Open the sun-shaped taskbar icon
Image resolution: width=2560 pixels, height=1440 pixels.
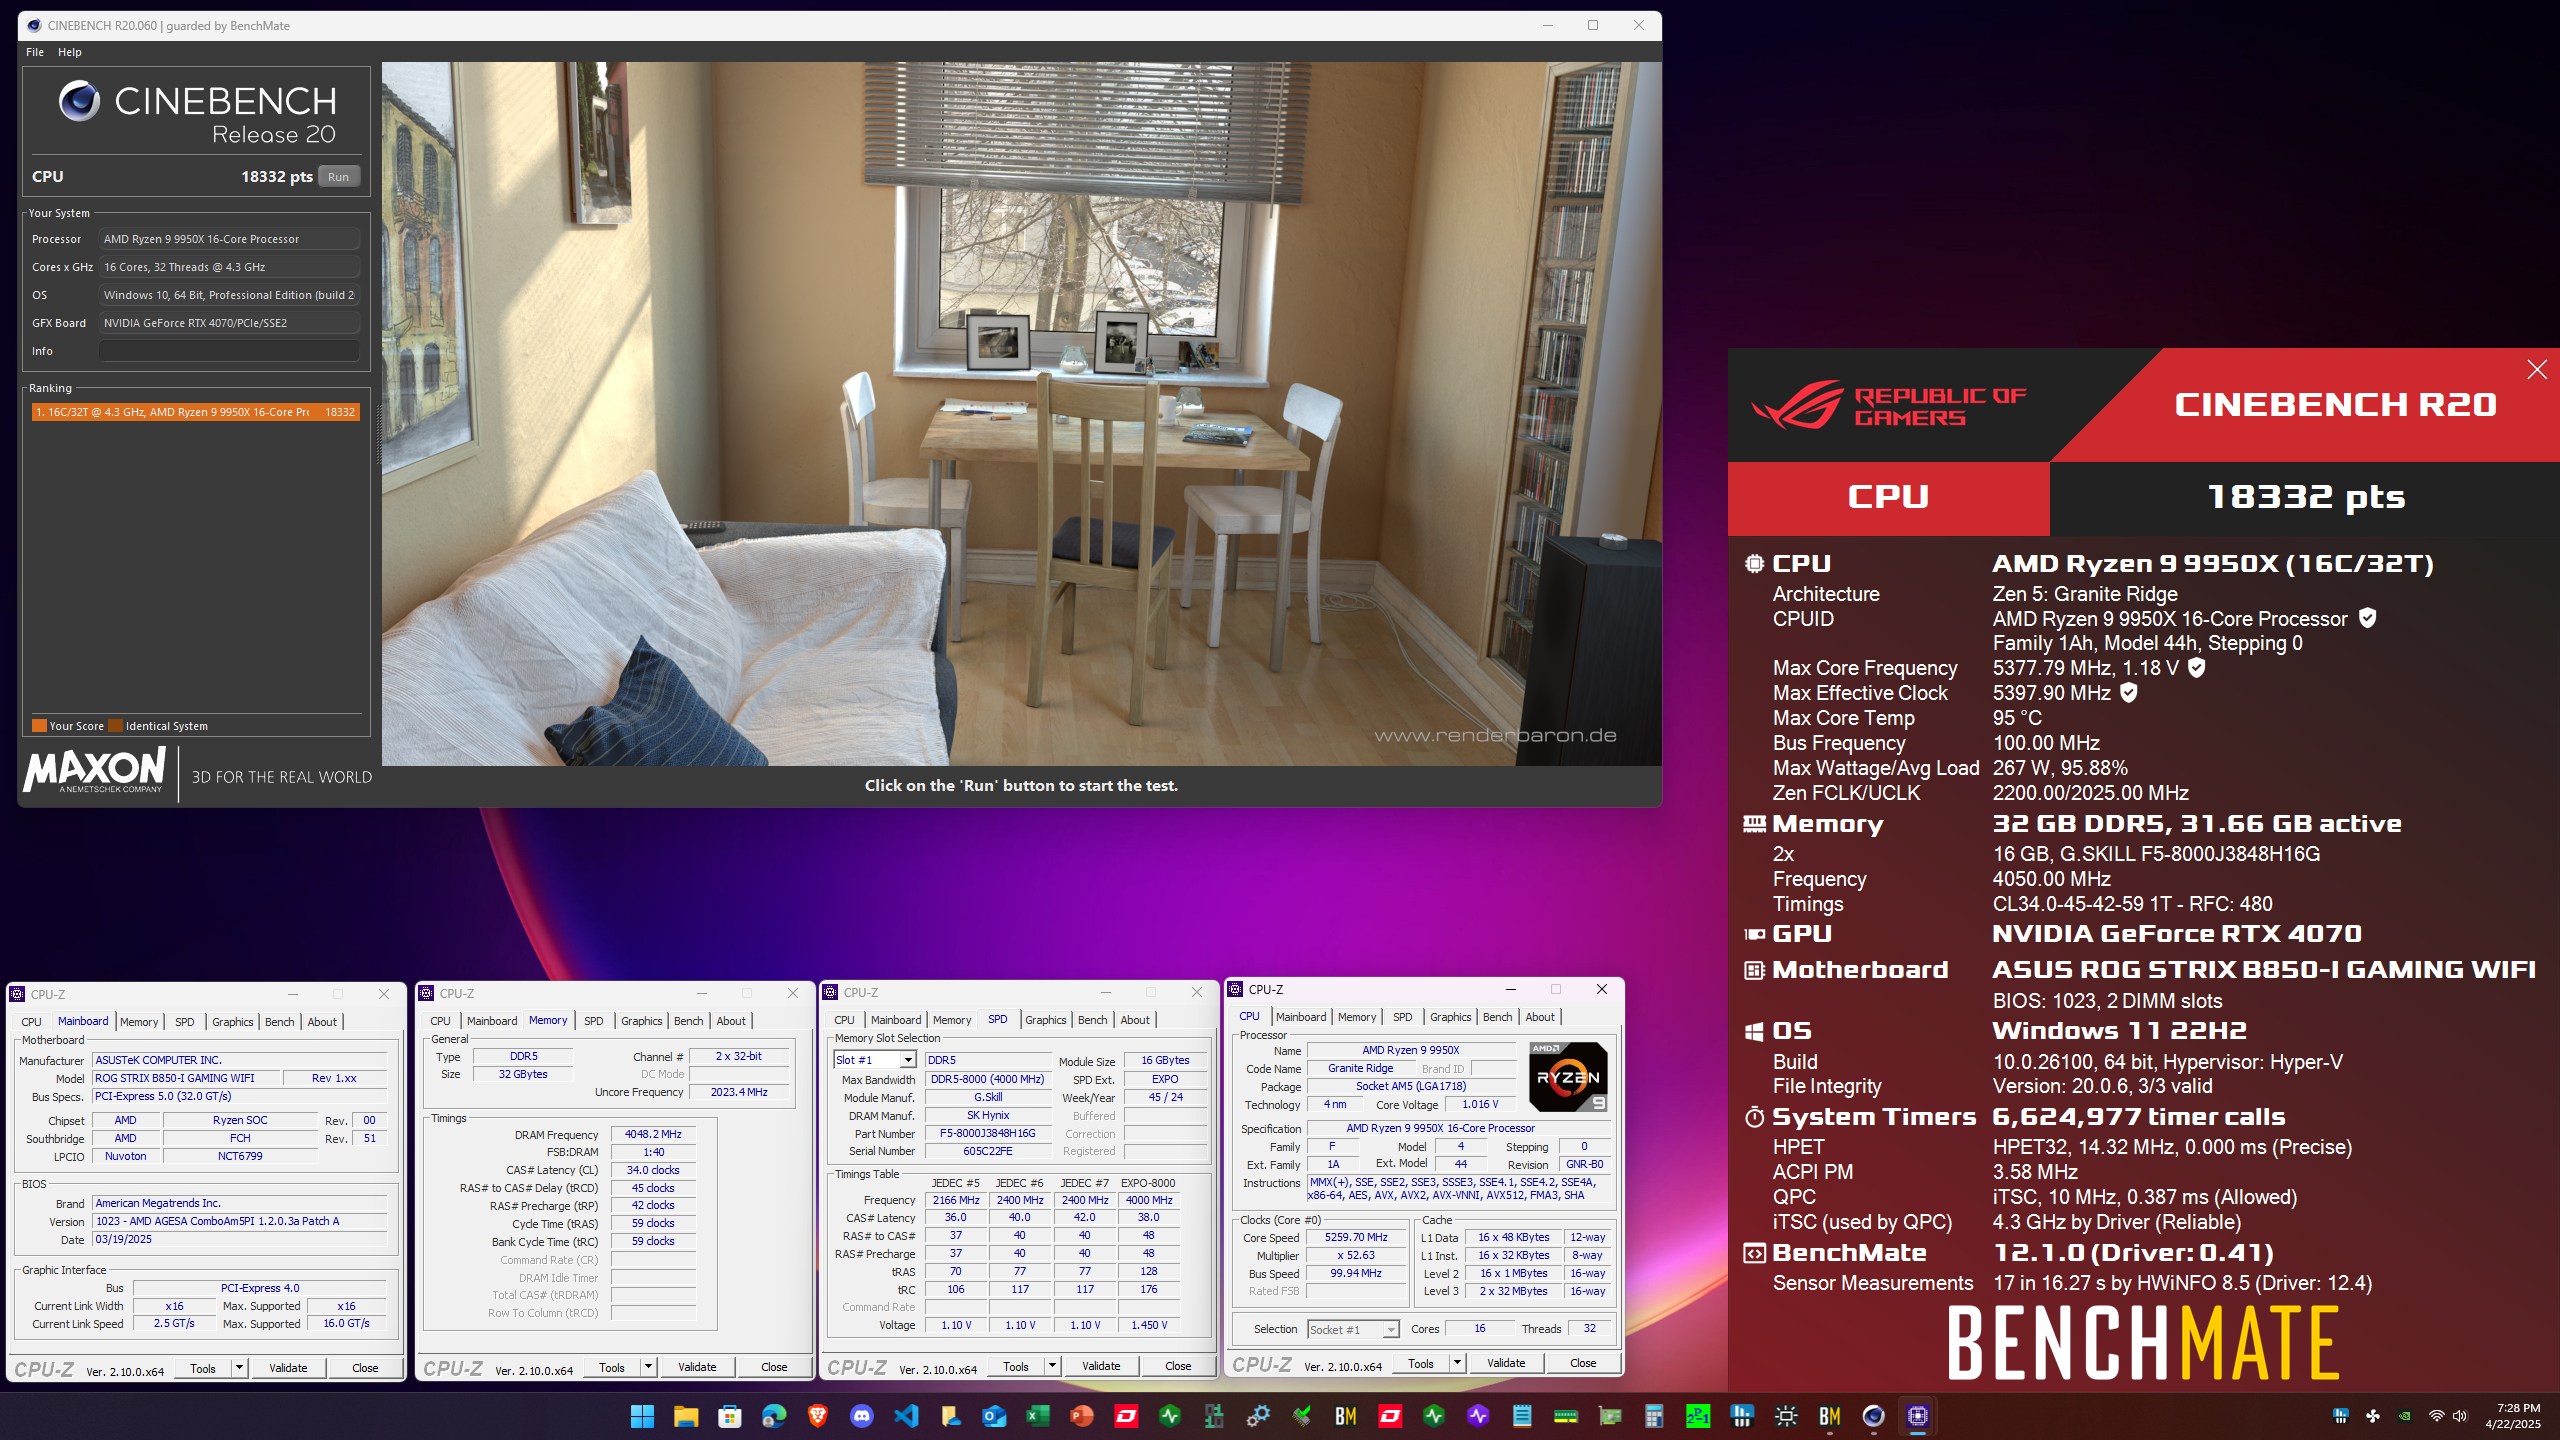point(1786,1416)
